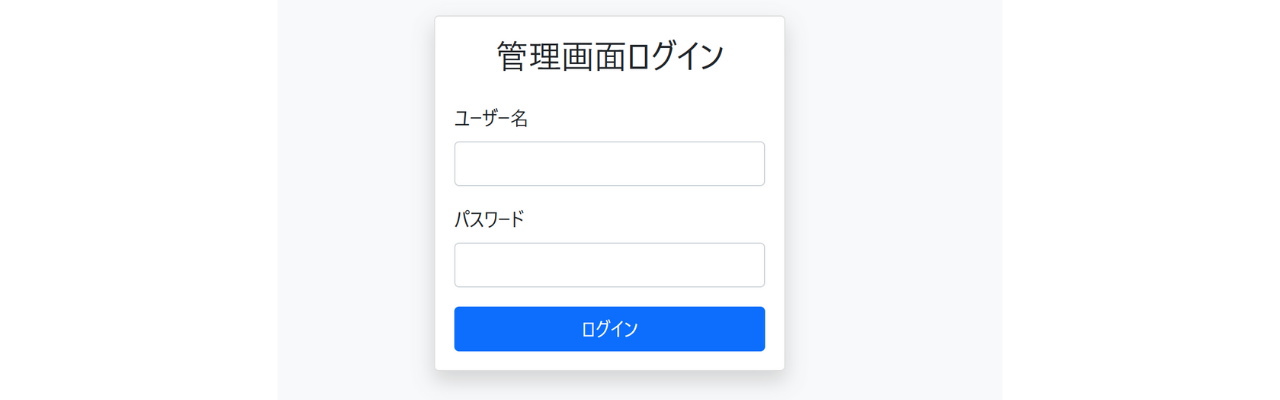Click the login card title text

pyautogui.click(x=610, y=56)
